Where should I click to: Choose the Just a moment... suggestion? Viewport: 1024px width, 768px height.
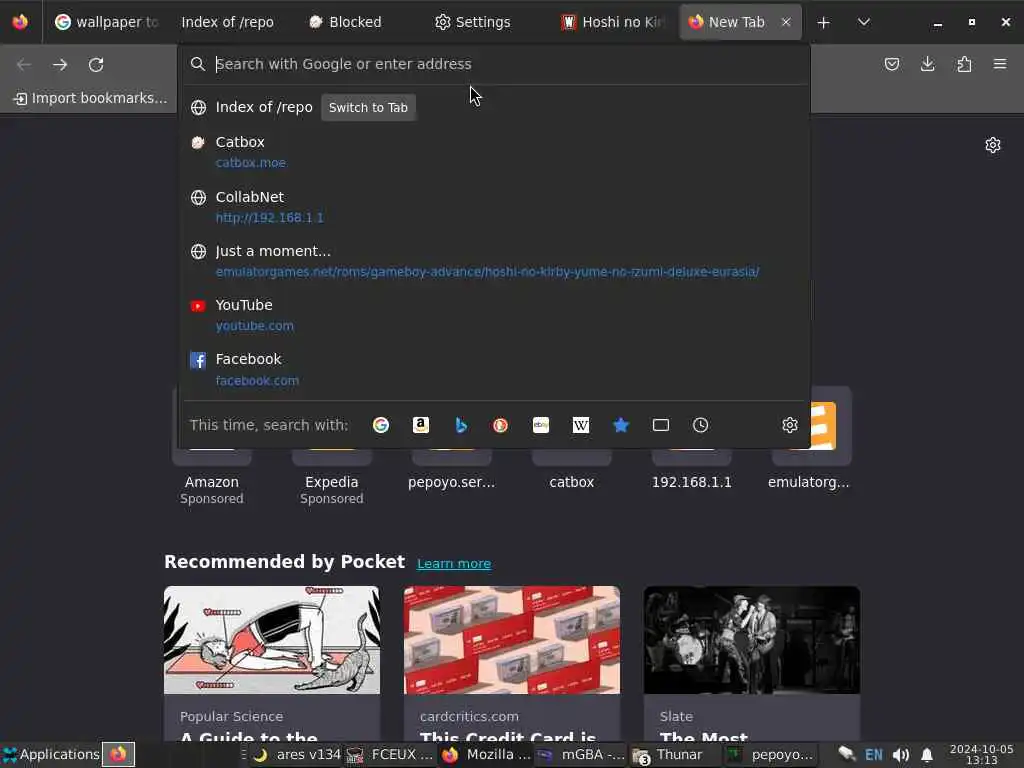[494, 261]
